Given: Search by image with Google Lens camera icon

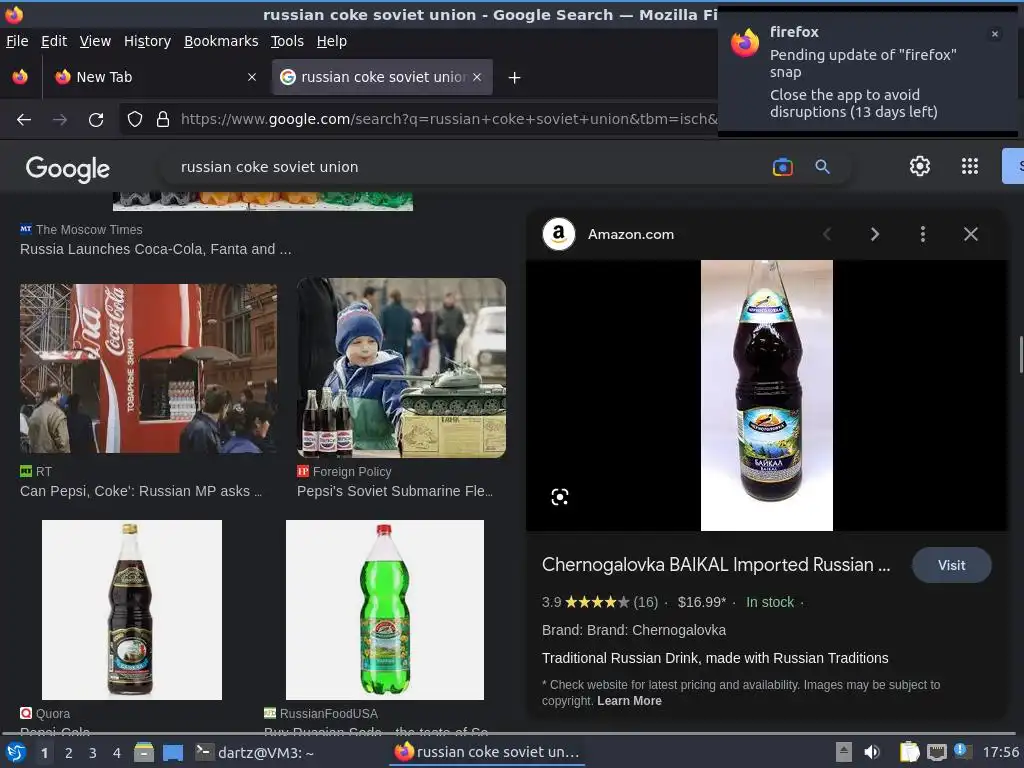Looking at the screenshot, I should pyautogui.click(x=782, y=167).
